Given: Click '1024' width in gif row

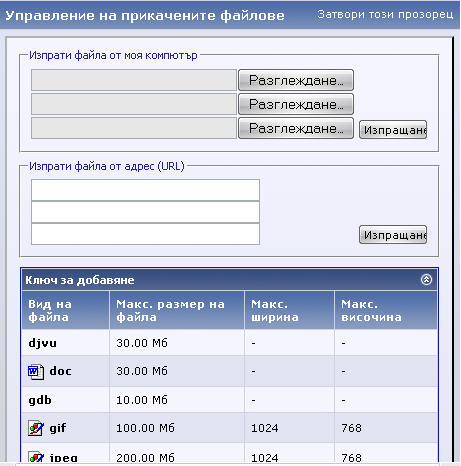Looking at the screenshot, I should 265,428.
